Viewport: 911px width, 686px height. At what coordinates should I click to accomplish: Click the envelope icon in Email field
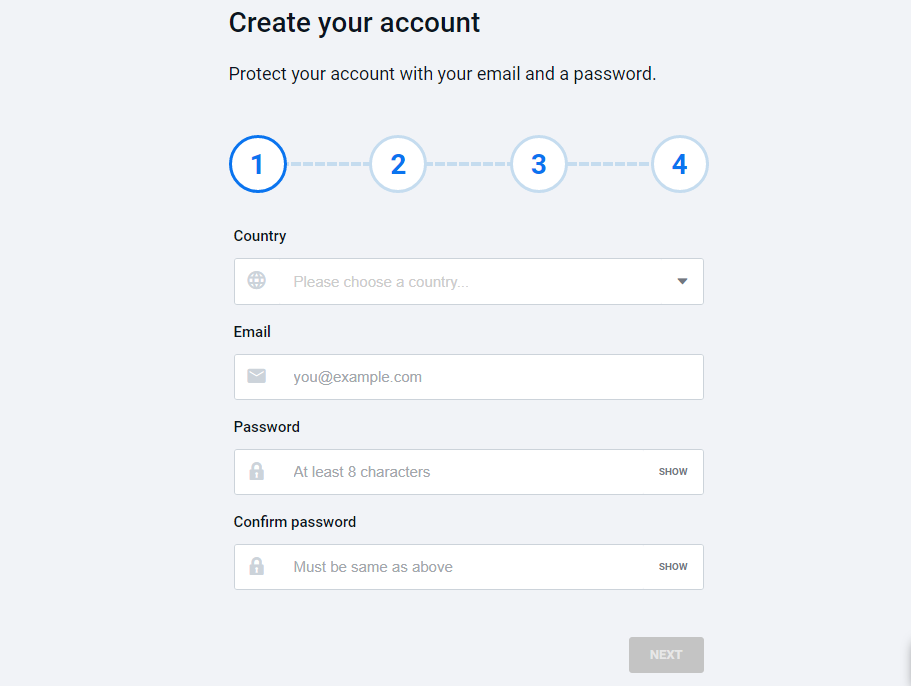[257, 376]
